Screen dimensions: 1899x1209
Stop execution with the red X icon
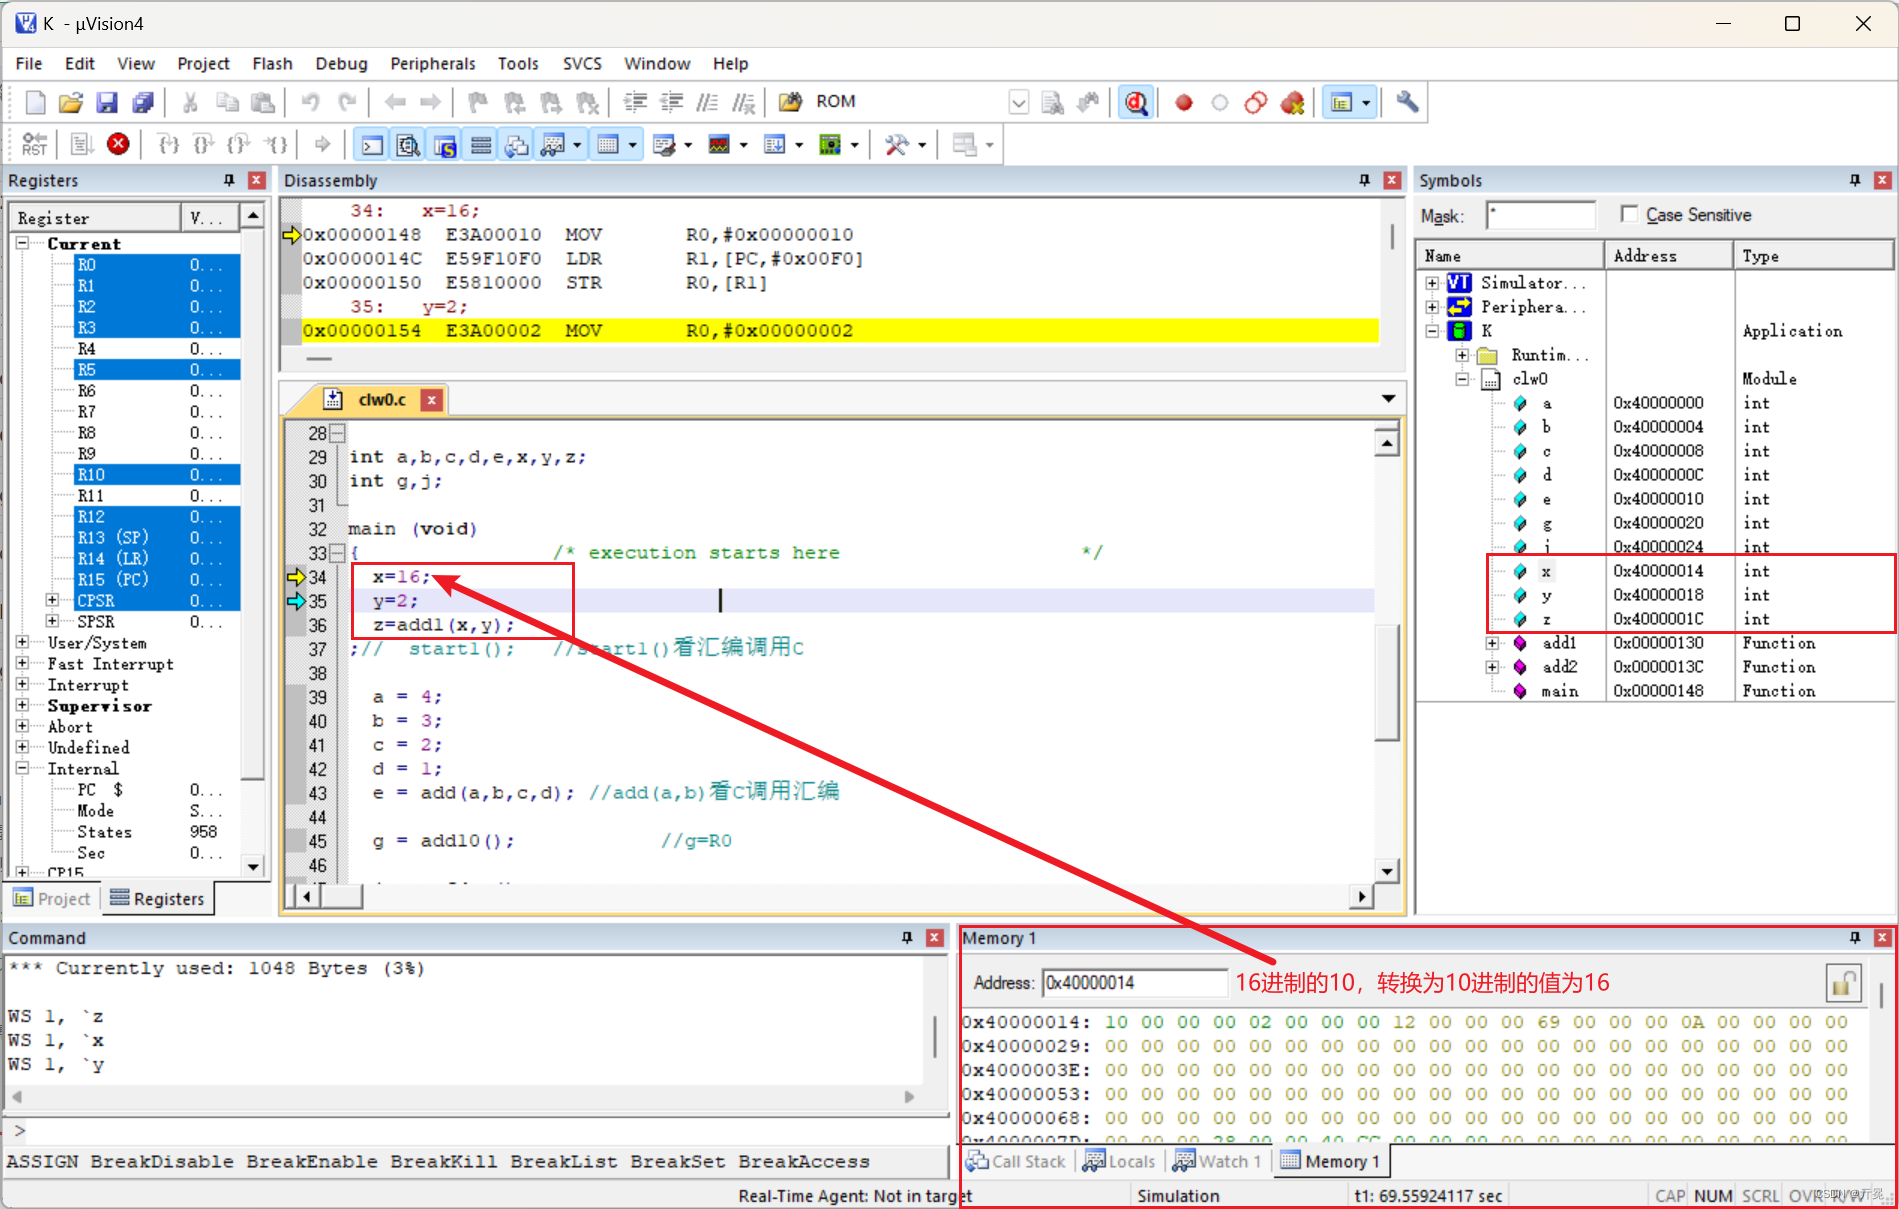118,145
